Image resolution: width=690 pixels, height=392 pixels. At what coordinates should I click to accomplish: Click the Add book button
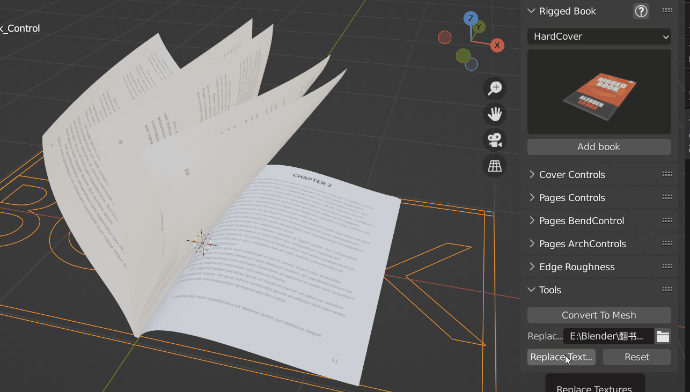[x=599, y=147]
